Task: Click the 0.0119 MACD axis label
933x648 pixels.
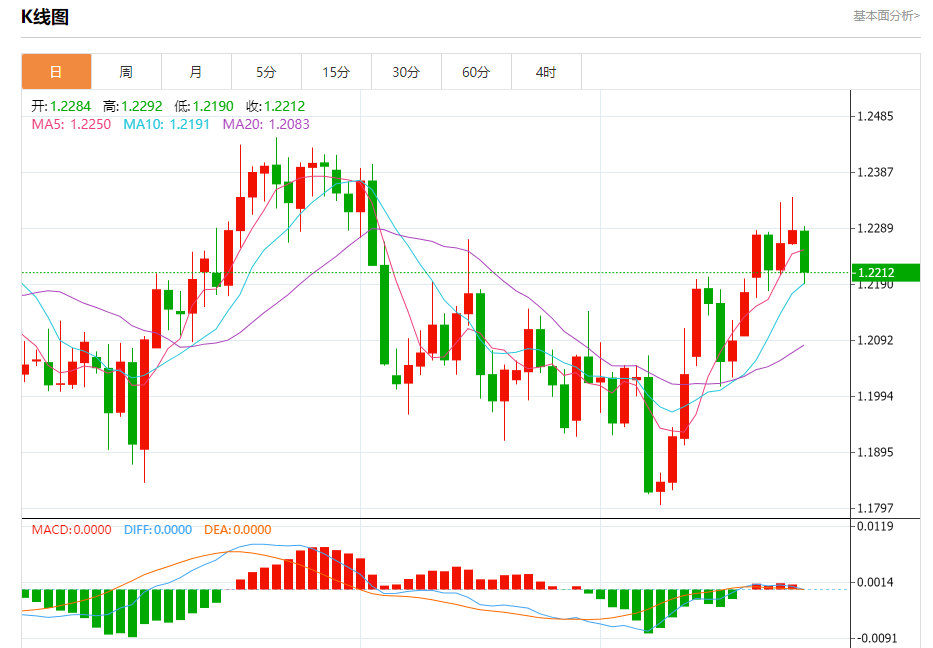Action: coord(875,526)
